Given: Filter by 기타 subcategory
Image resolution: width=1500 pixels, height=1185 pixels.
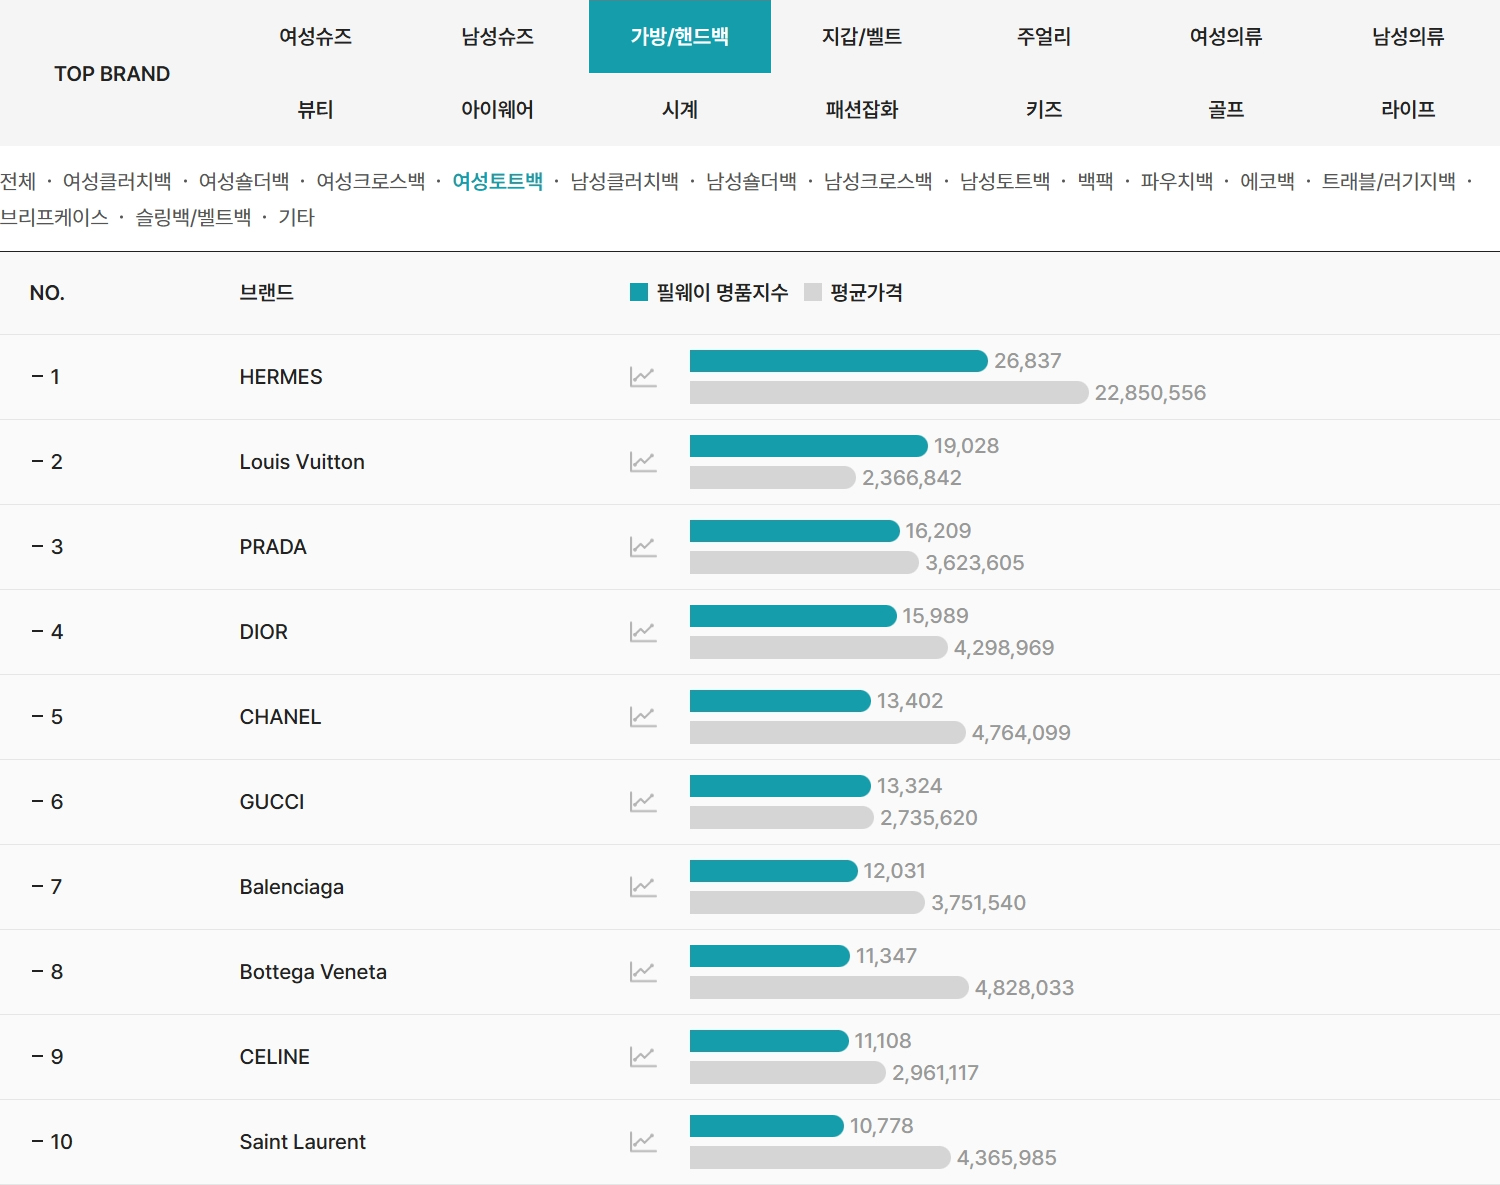Looking at the screenshot, I should tap(296, 217).
